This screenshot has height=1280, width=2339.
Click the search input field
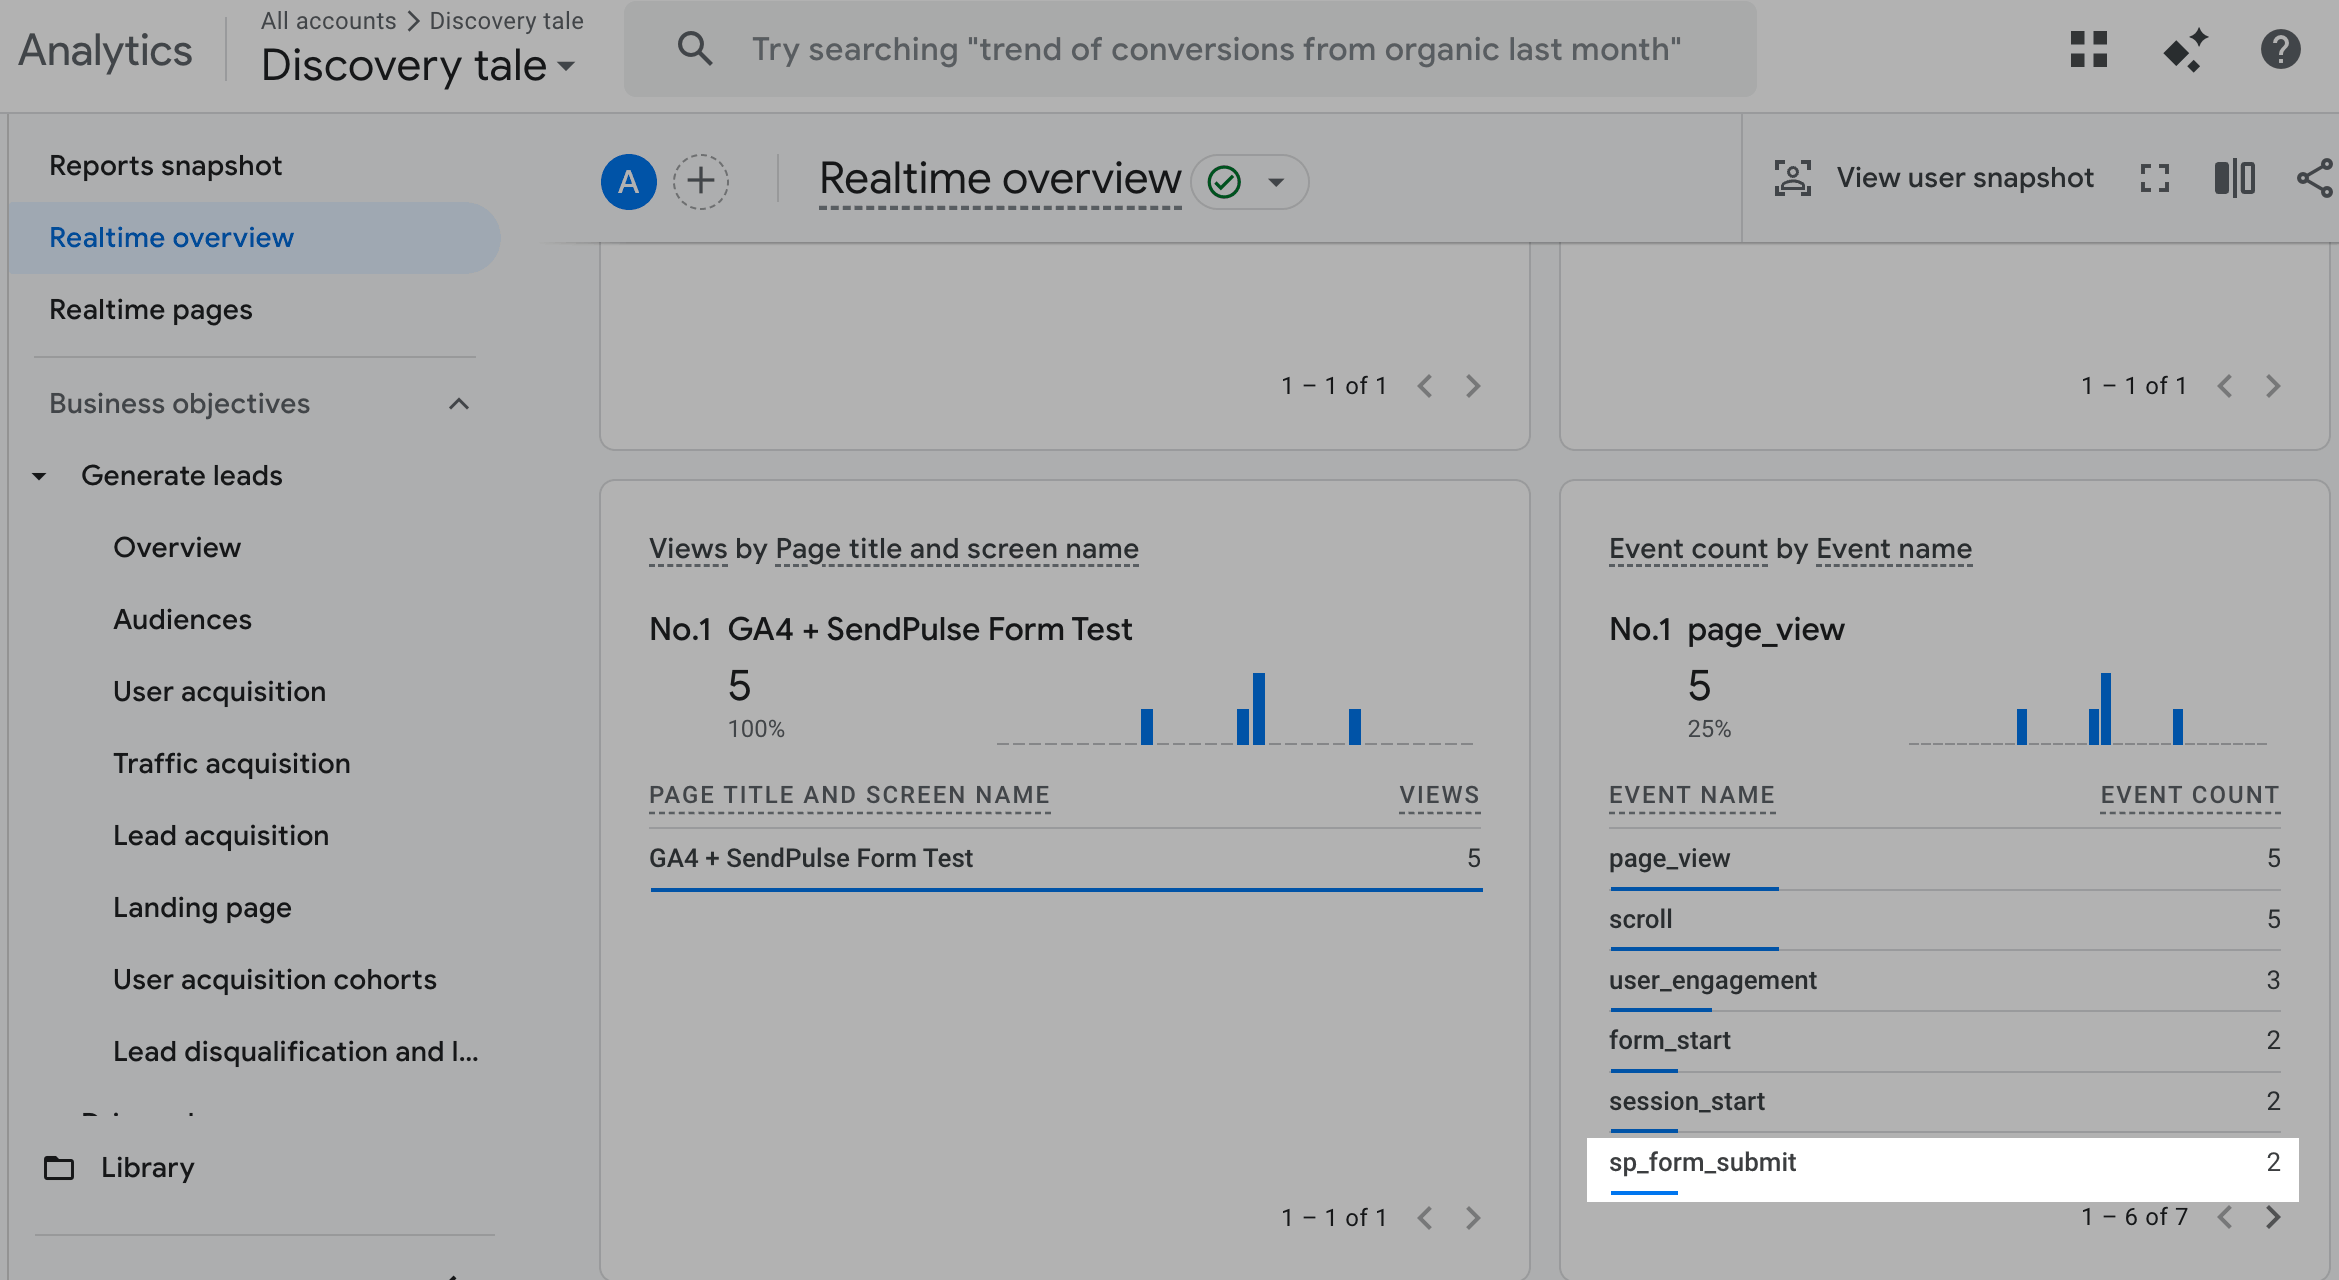click(x=1215, y=49)
